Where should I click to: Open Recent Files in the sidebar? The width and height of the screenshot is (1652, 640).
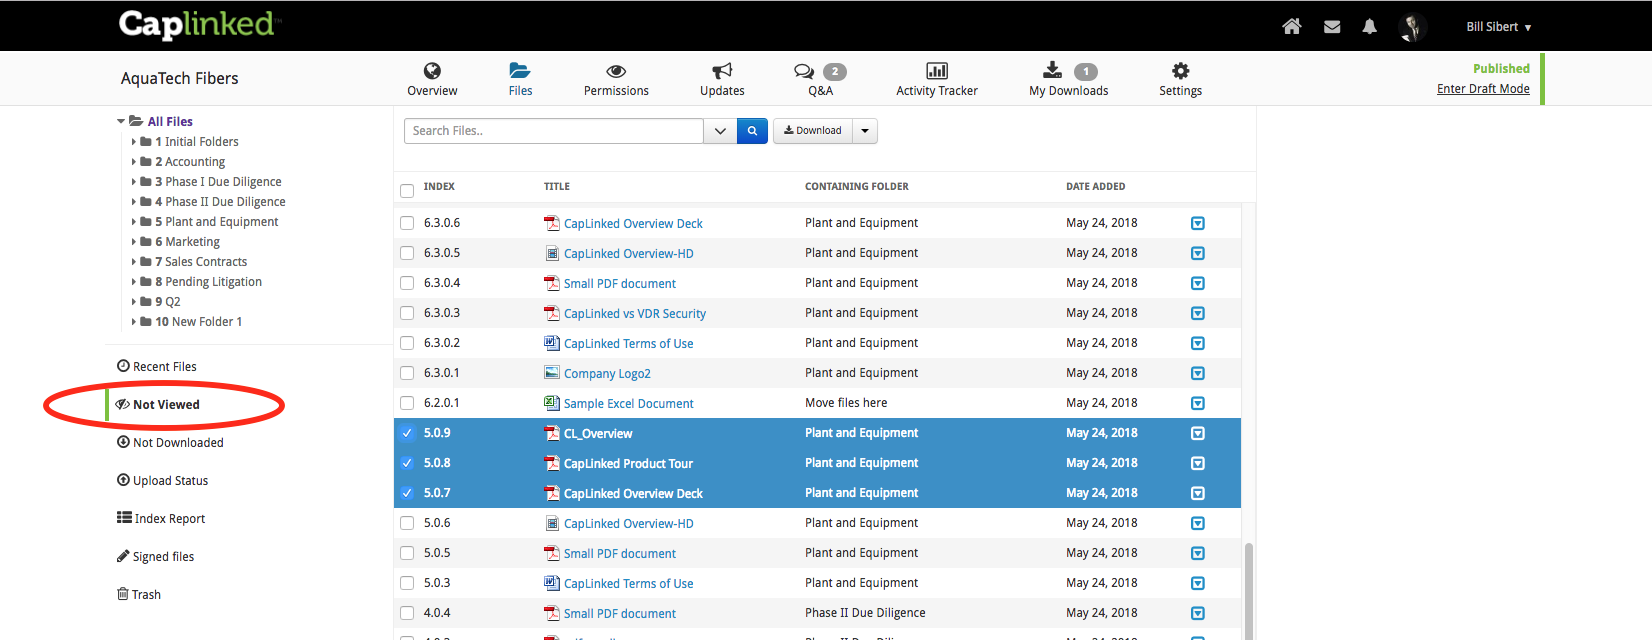coord(157,367)
